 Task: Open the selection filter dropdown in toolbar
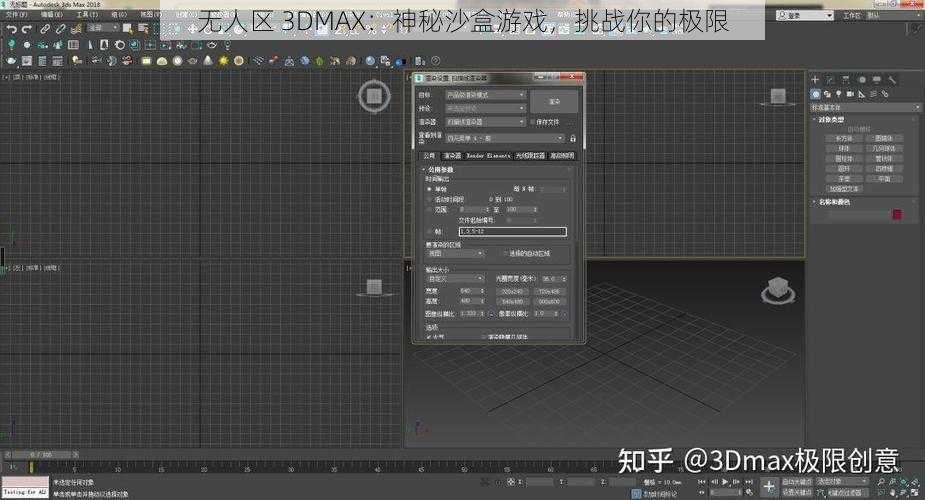(103, 28)
